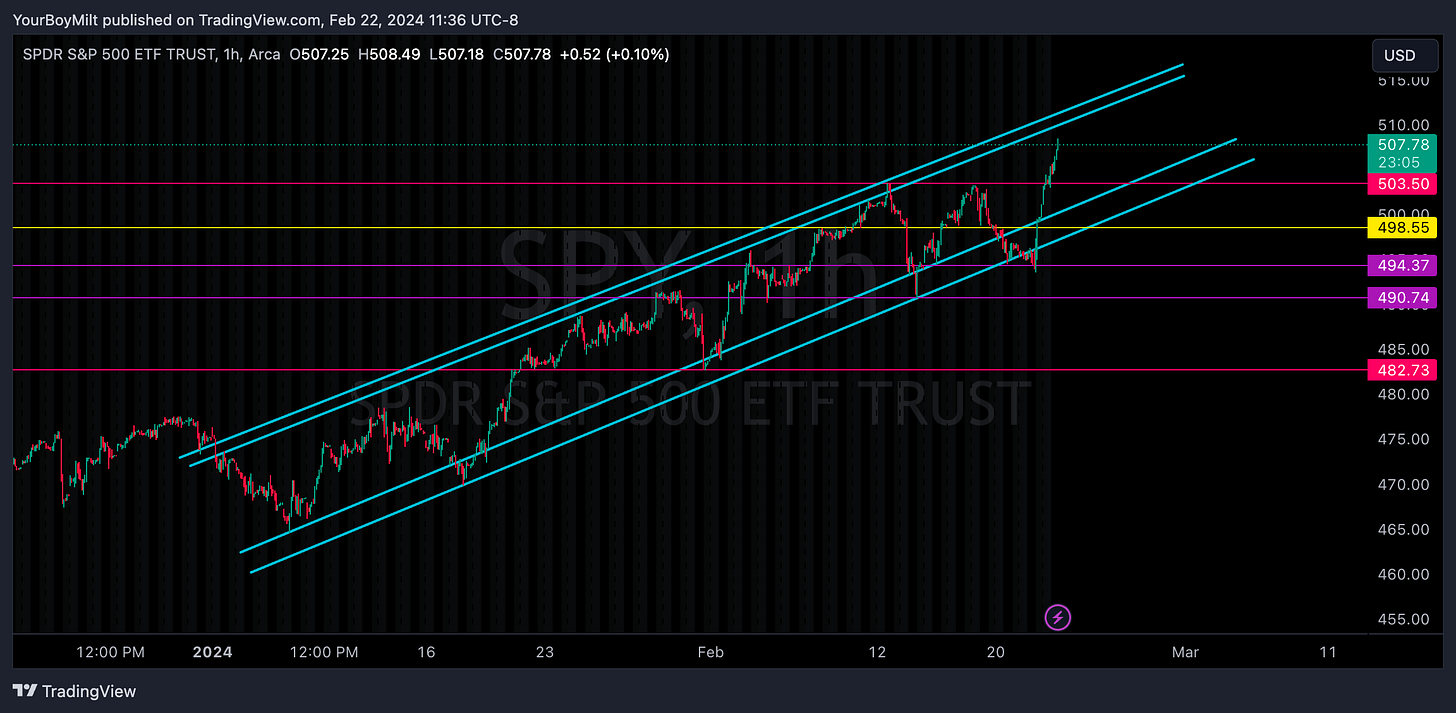Screen dimensions: 1456x713
Task: Click the 11 date label on the time axis
Action: (1328, 652)
